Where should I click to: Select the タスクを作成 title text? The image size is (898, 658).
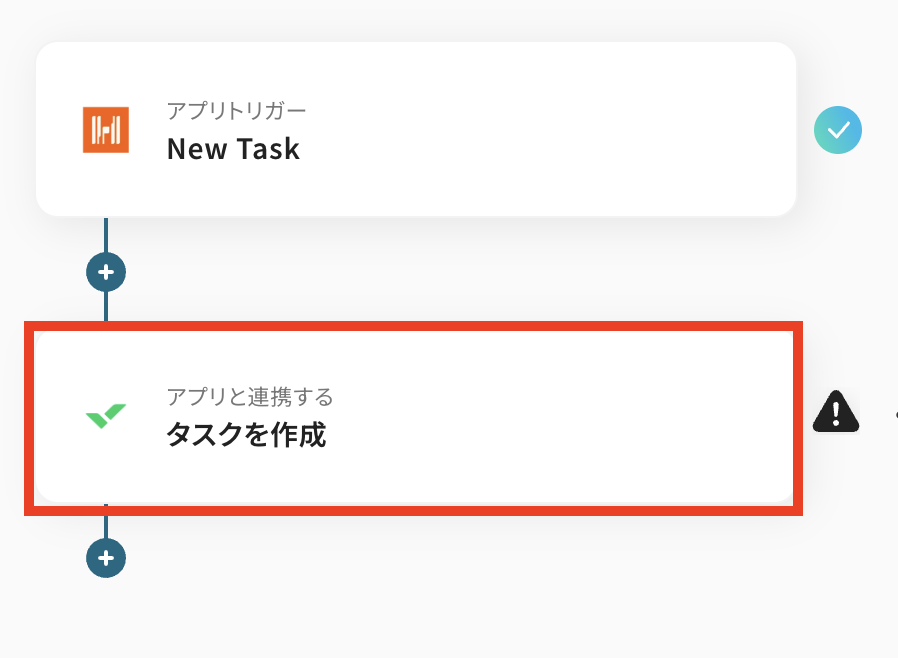coord(246,436)
